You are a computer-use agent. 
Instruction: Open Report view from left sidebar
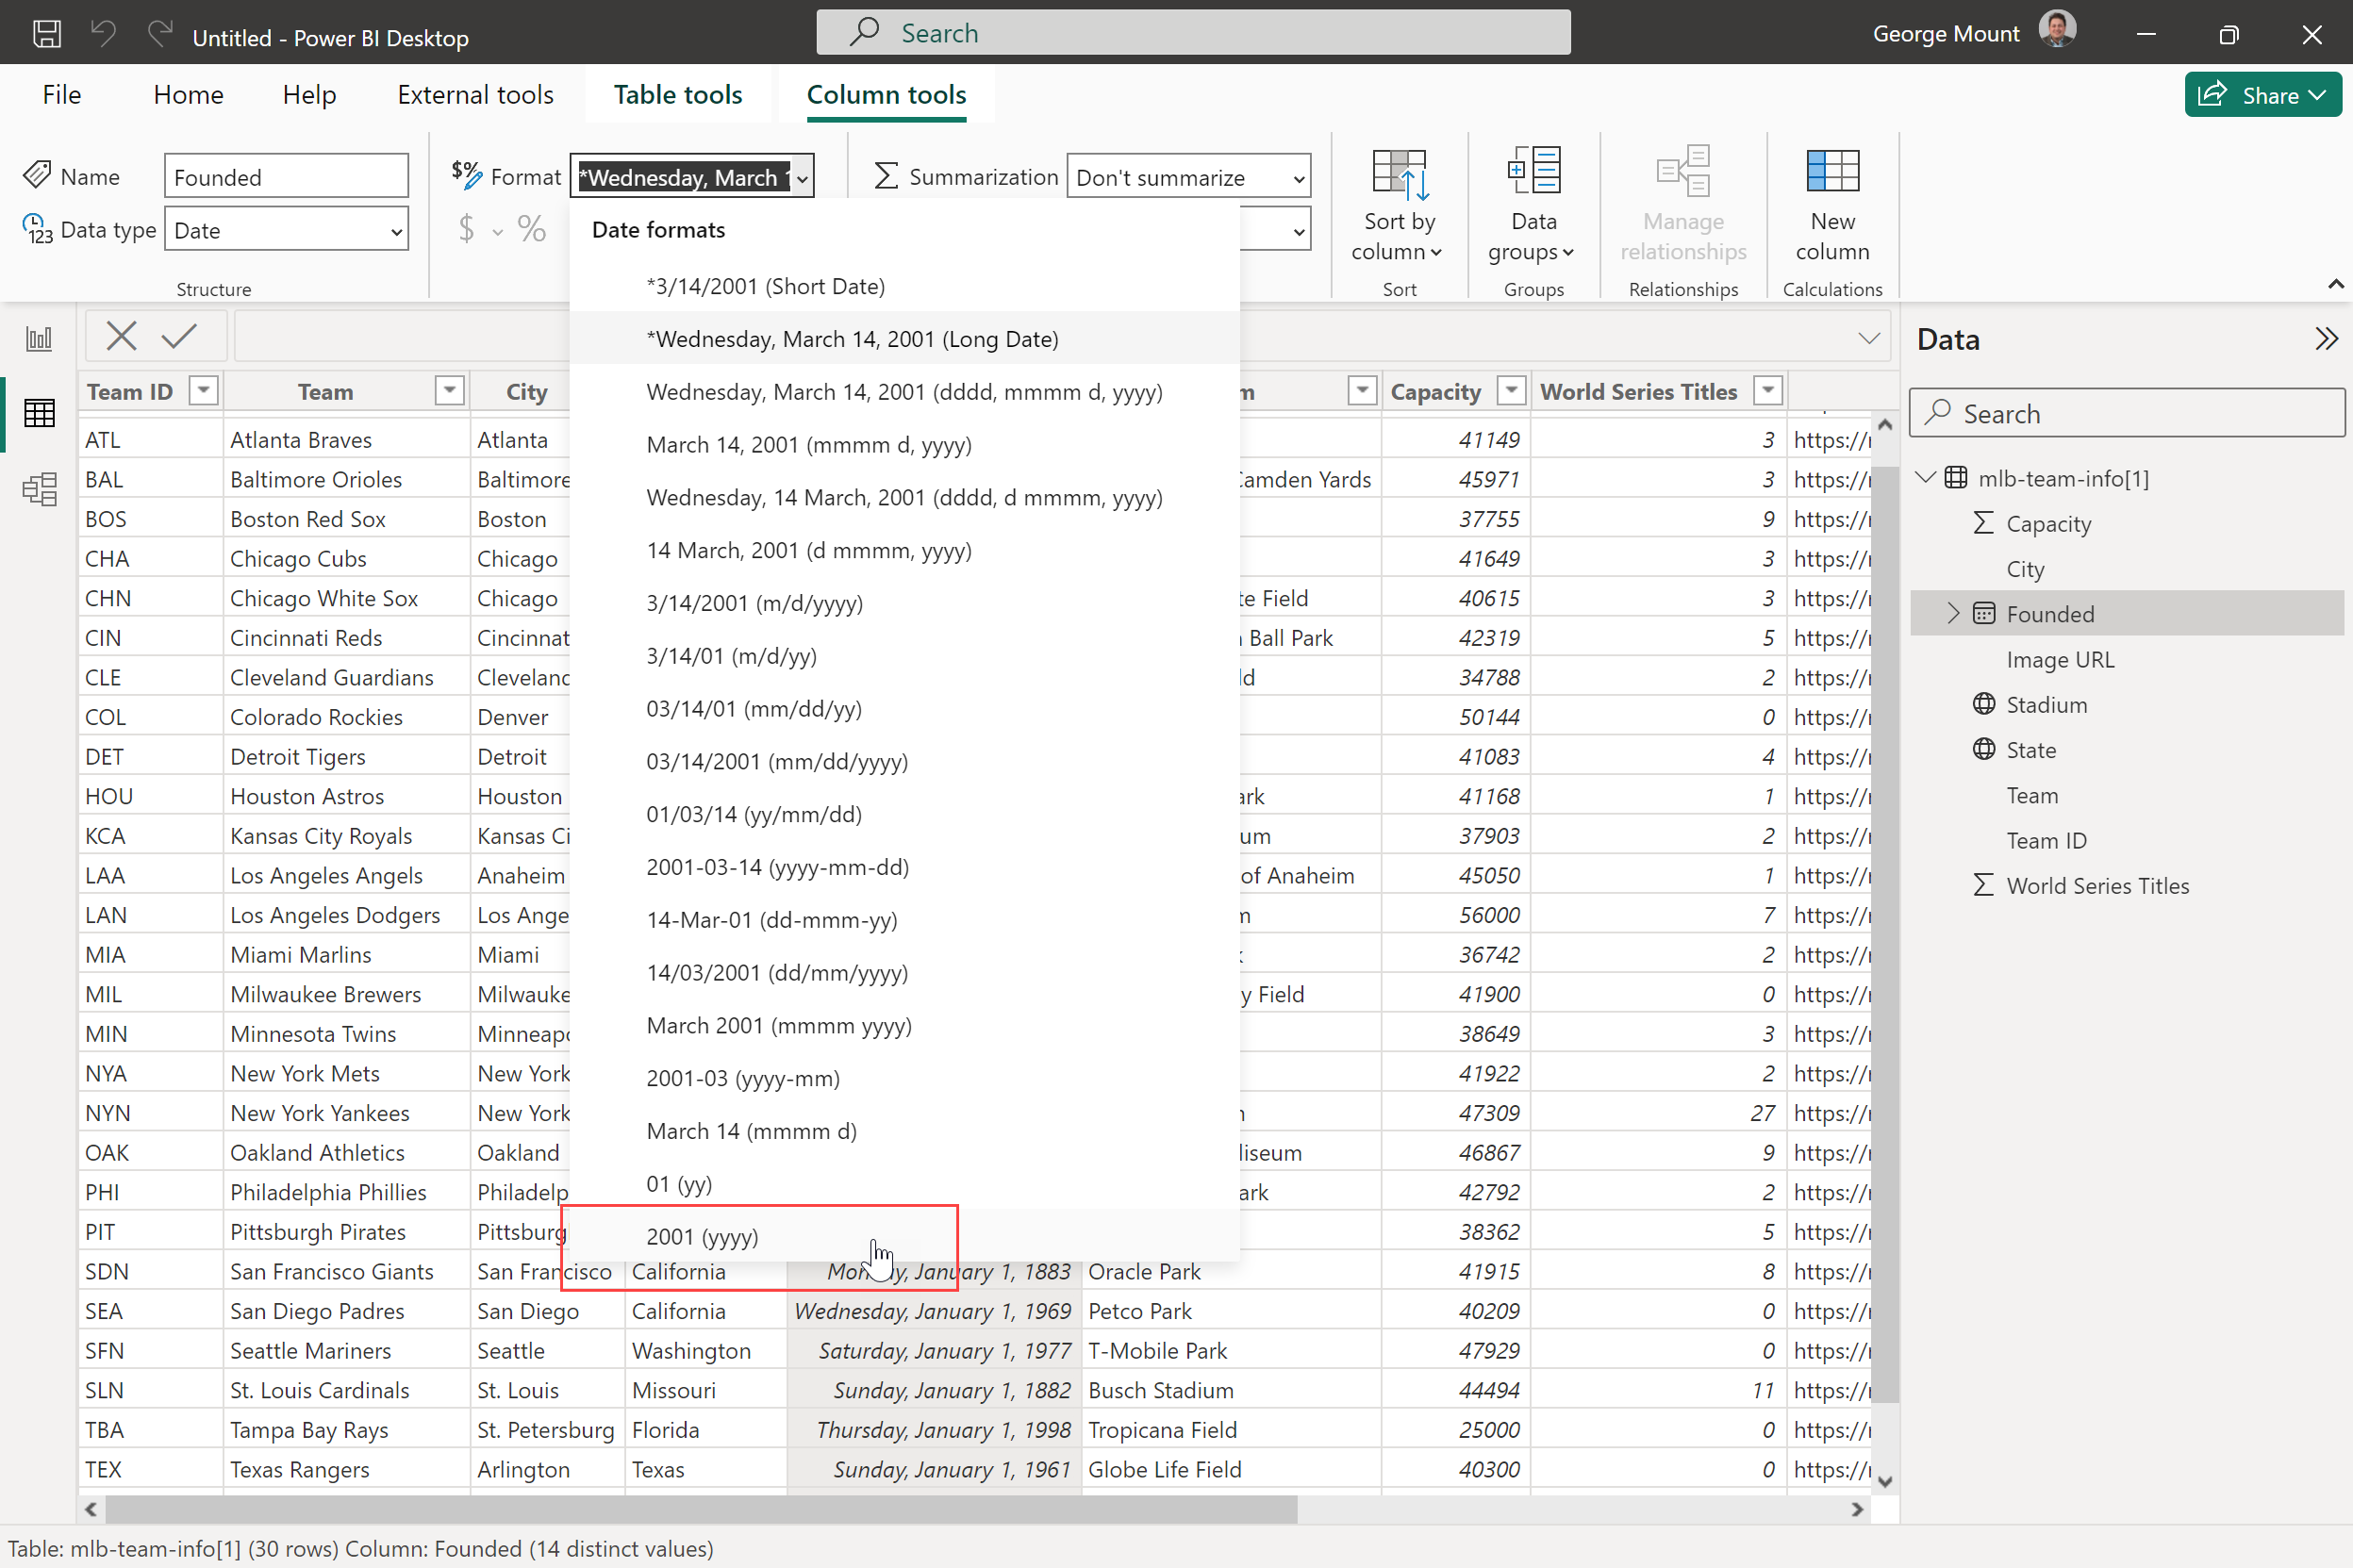(39, 338)
